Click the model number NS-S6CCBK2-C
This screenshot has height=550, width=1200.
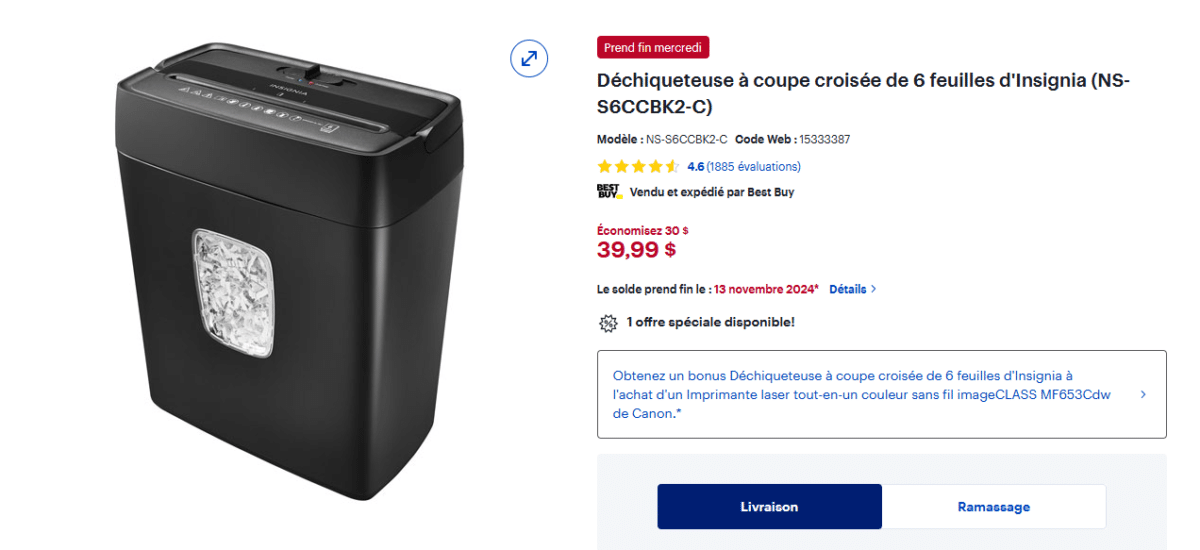click(687, 139)
